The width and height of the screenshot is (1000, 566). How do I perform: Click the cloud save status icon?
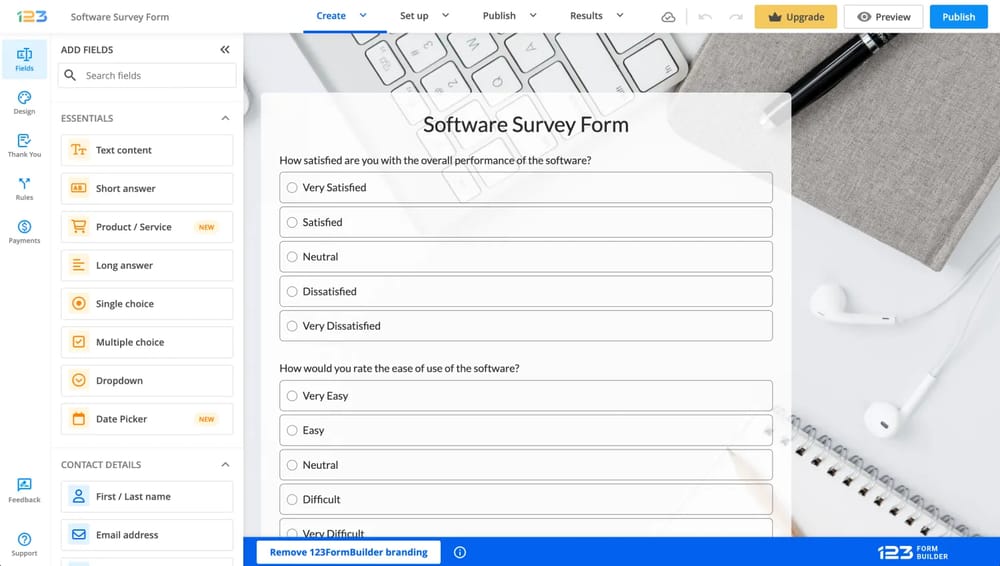coord(668,17)
